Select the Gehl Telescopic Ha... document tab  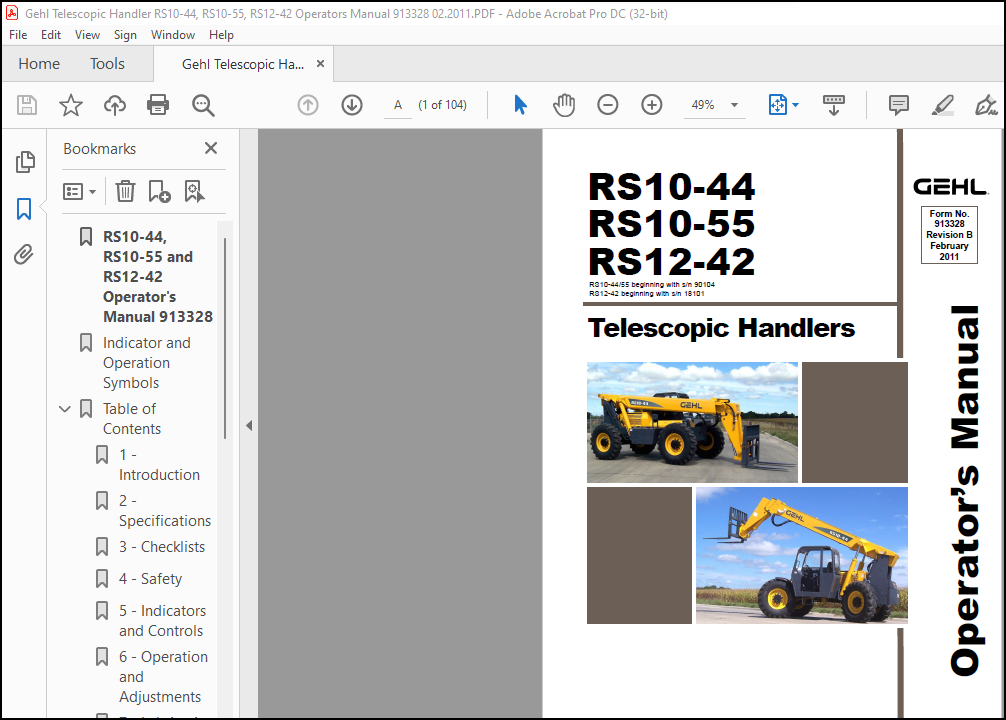243,64
